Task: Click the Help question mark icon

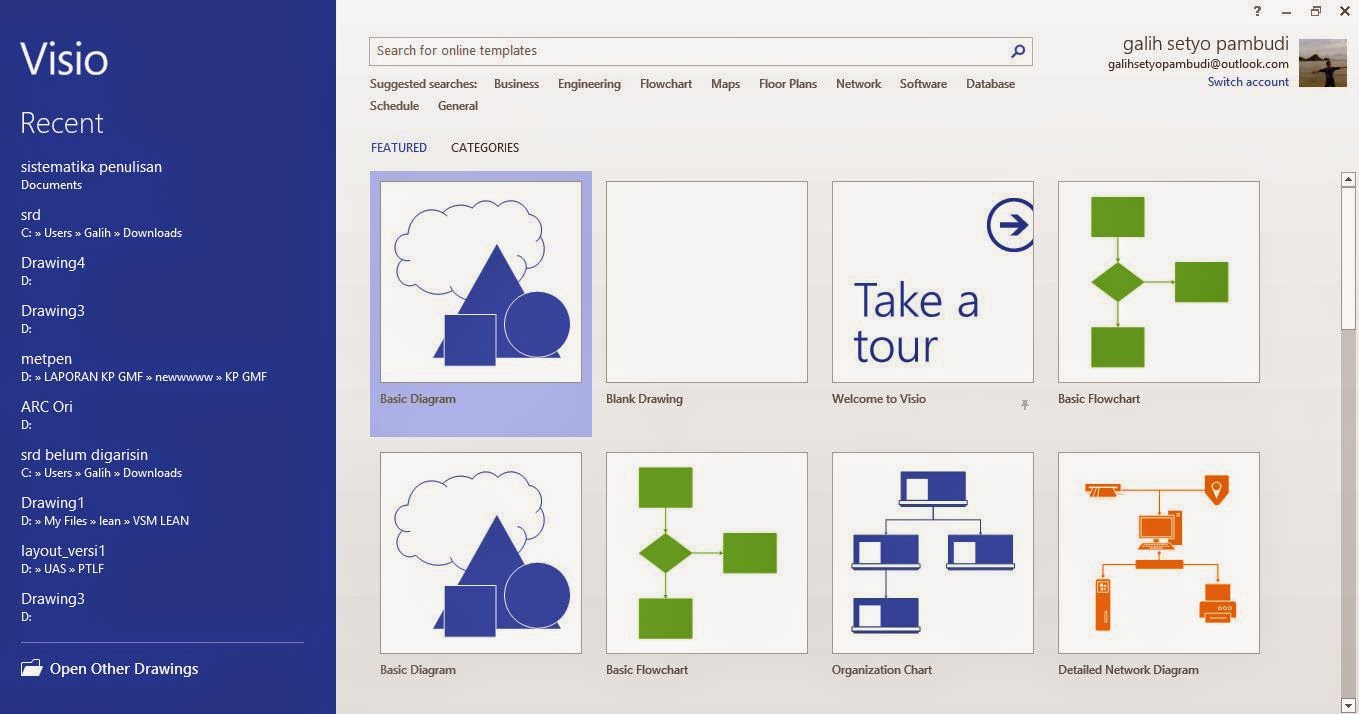Action: pyautogui.click(x=1257, y=11)
